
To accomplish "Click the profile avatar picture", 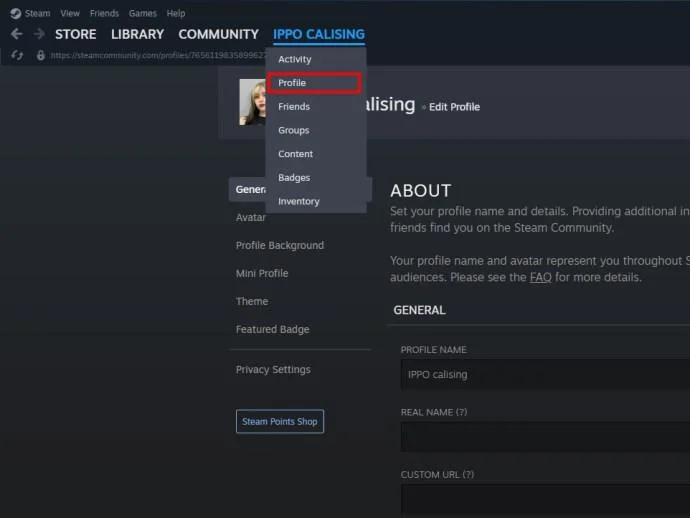I will click(x=253, y=102).
